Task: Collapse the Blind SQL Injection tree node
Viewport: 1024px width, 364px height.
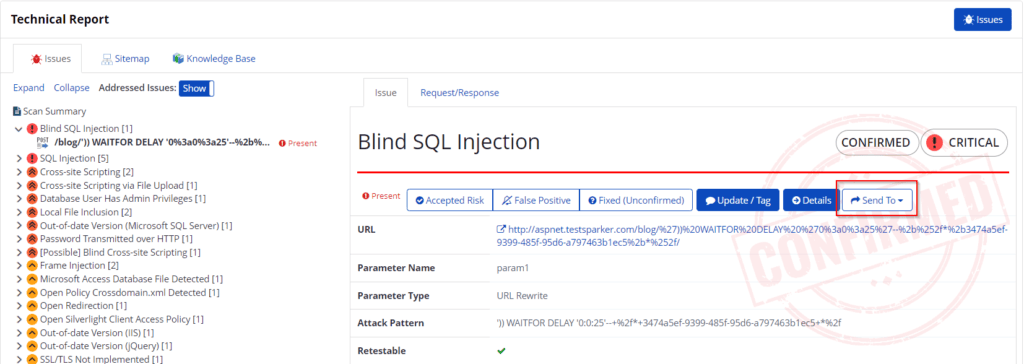Action: tap(18, 129)
